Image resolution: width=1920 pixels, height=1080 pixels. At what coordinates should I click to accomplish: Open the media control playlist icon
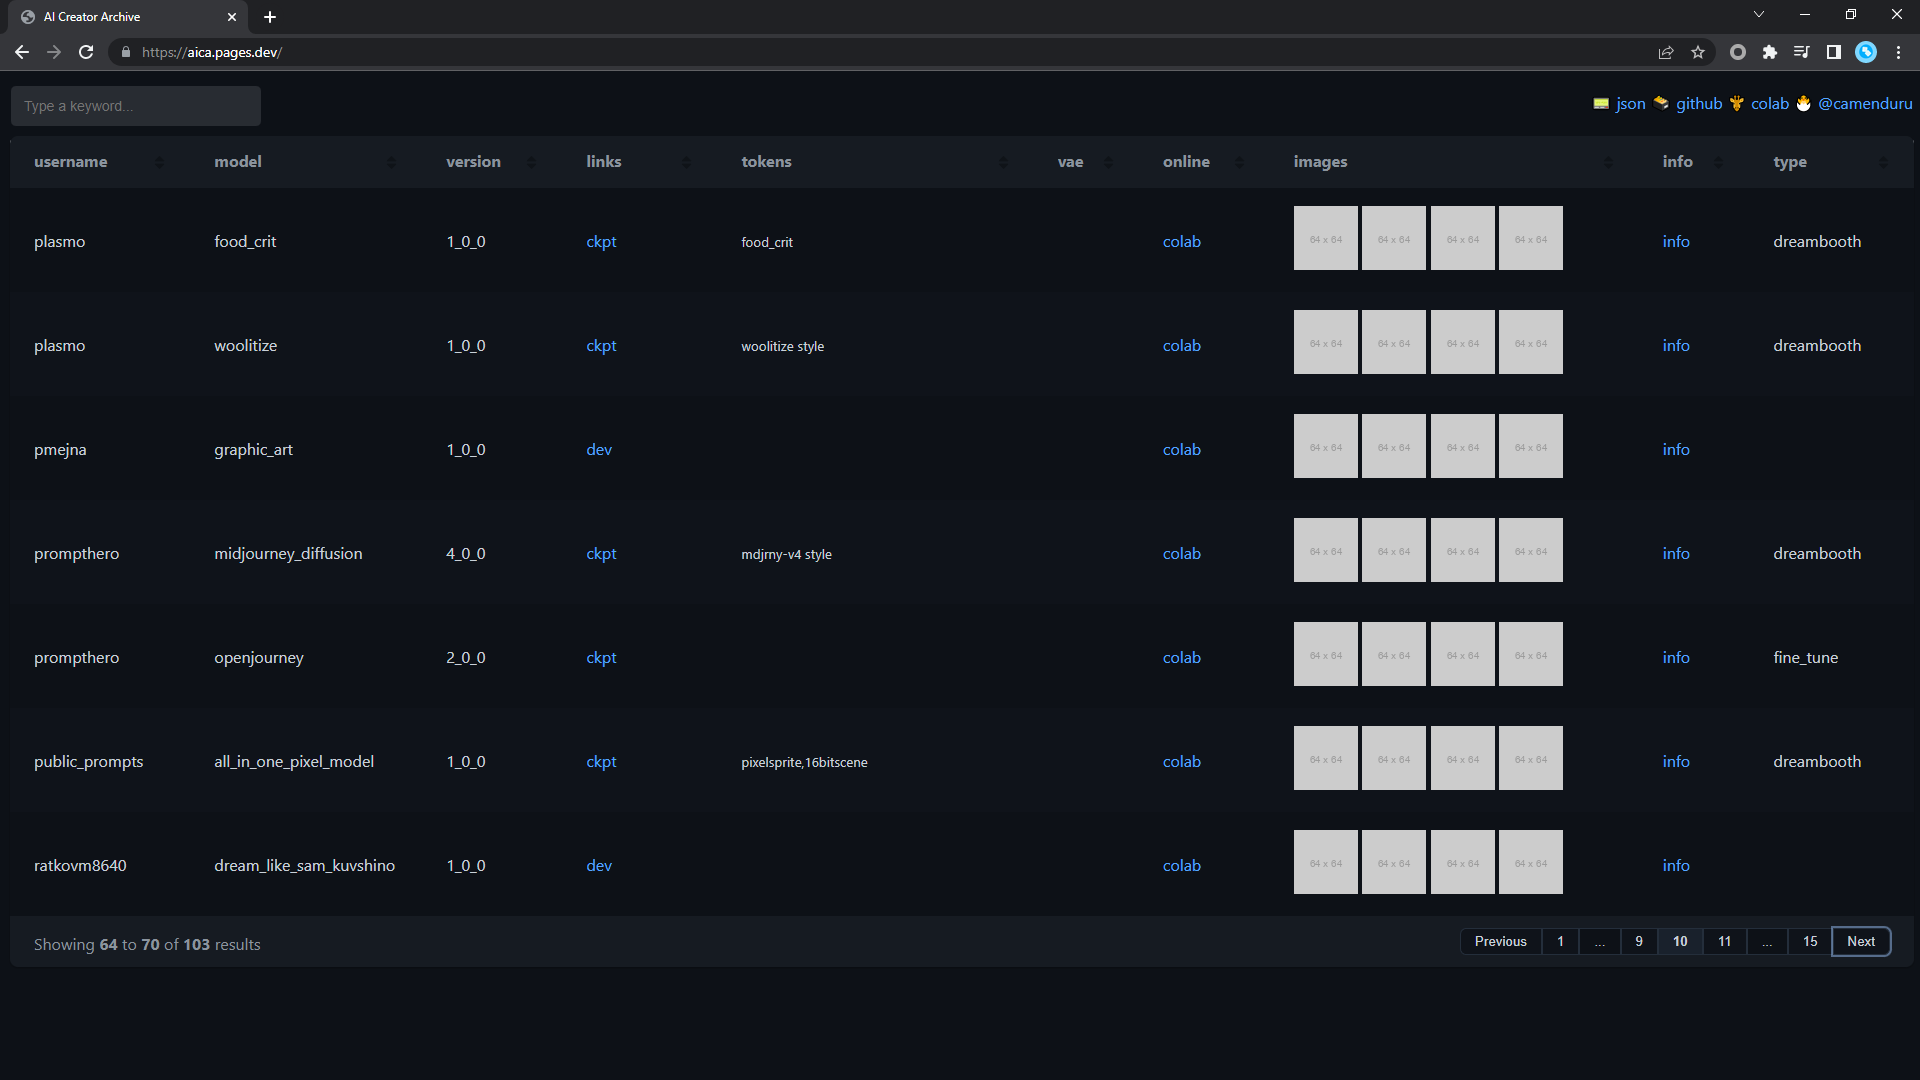(1802, 53)
